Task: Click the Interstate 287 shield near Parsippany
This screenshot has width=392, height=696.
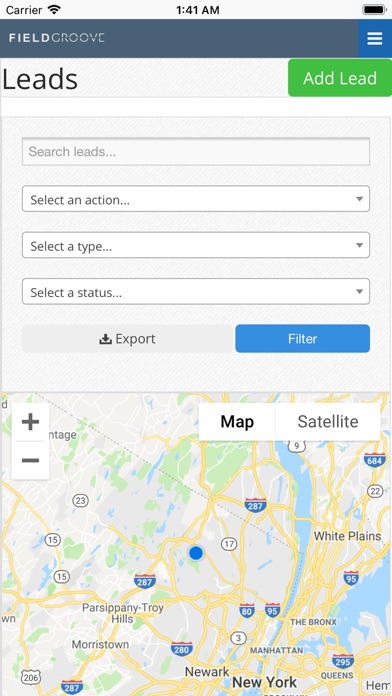Action: [145, 581]
